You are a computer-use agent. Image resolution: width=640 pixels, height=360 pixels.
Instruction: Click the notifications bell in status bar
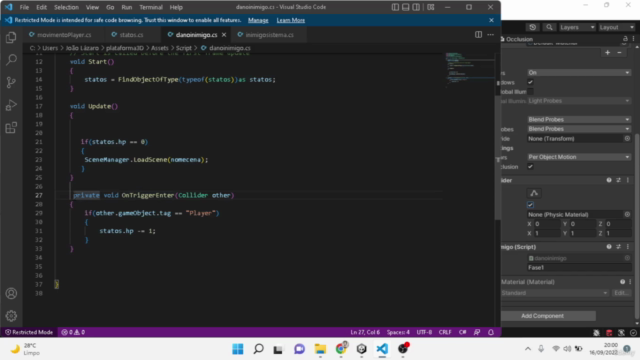click(491, 332)
